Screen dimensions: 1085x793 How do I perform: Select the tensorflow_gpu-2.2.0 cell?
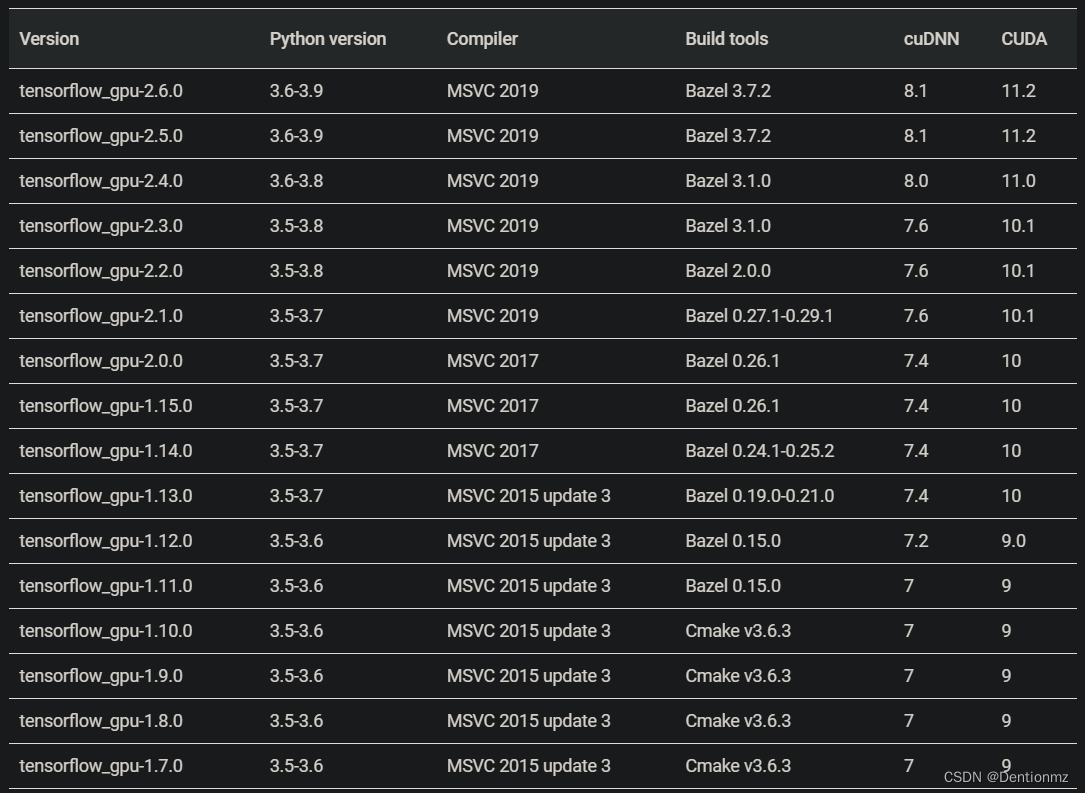pos(101,271)
